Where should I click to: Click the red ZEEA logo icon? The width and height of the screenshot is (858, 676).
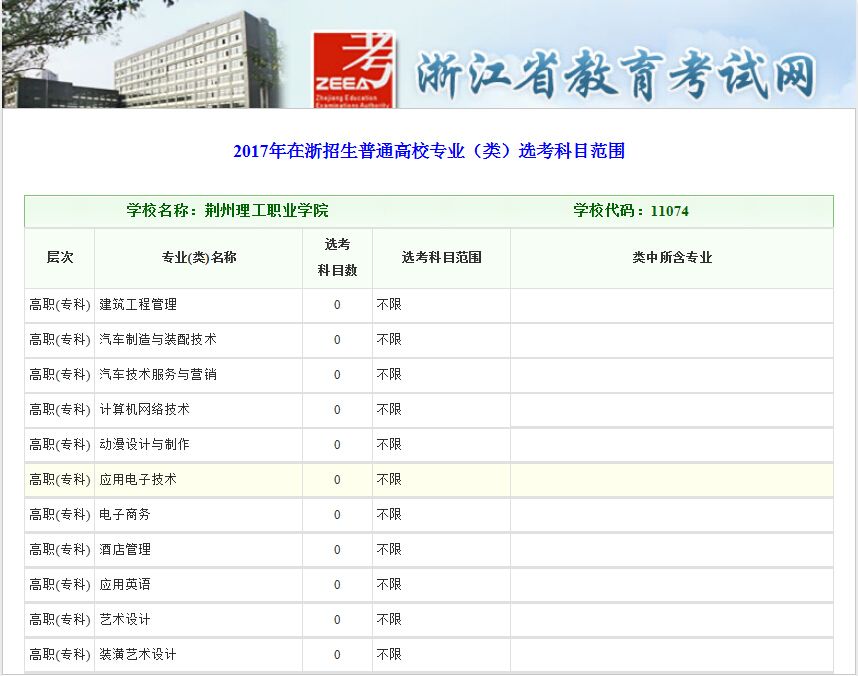point(353,68)
